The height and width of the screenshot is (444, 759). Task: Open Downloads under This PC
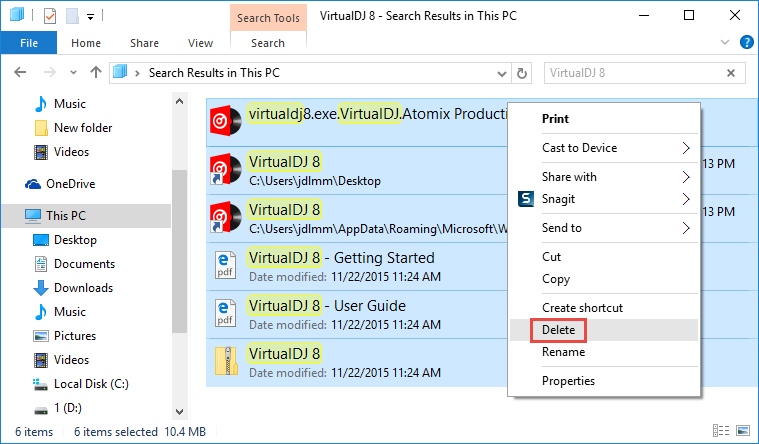click(73, 288)
